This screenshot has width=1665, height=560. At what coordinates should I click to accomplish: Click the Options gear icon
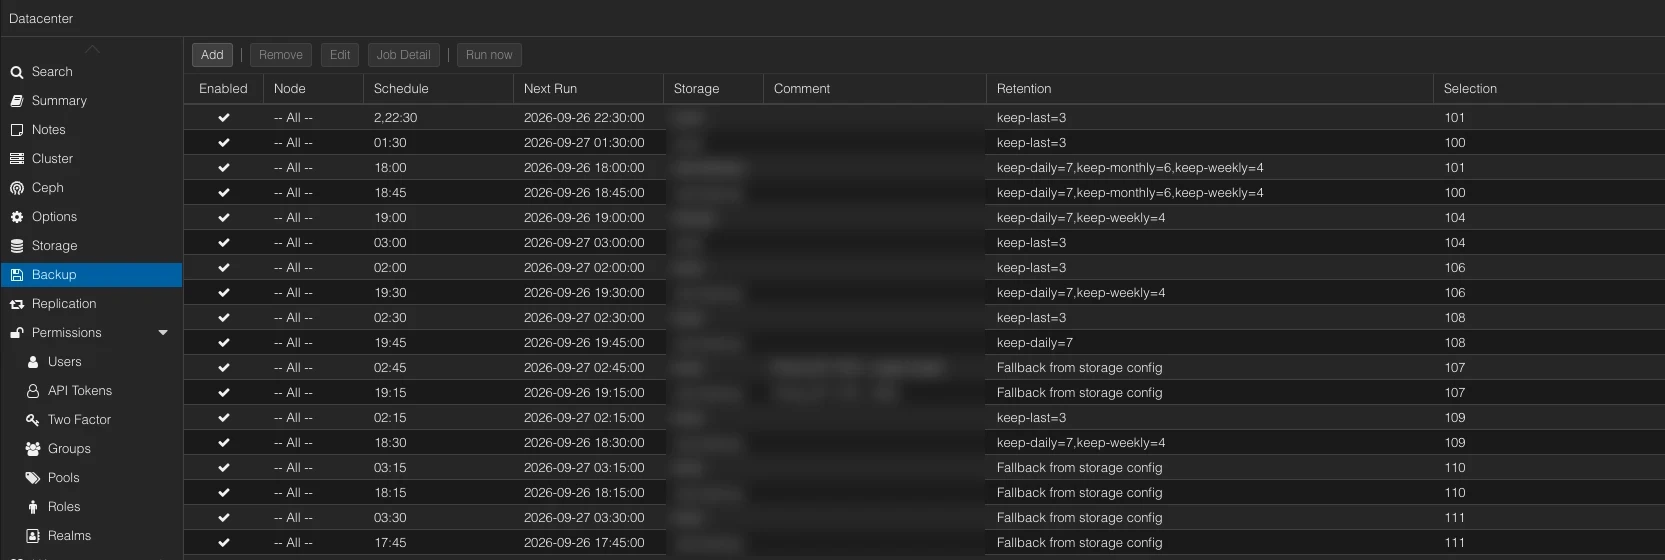tap(17, 217)
